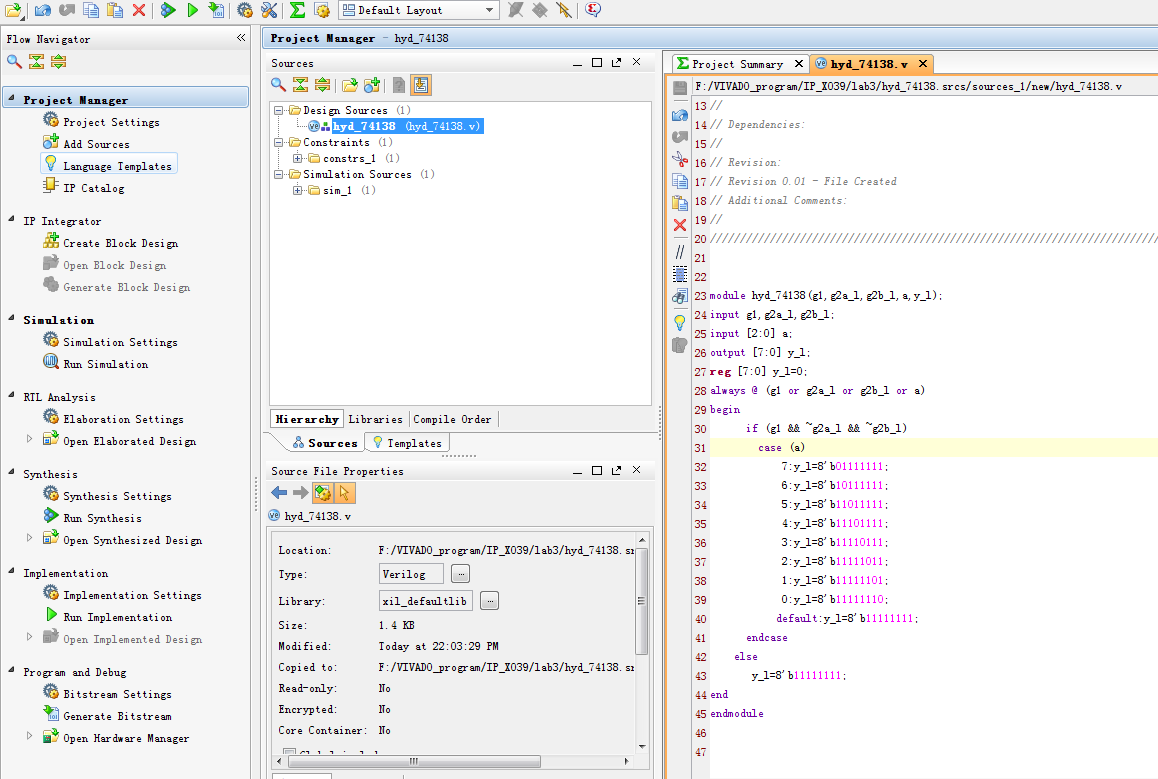Toggle the highlighted Sources toolbar button
This screenshot has width=1158, height=779.
(421, 85)
